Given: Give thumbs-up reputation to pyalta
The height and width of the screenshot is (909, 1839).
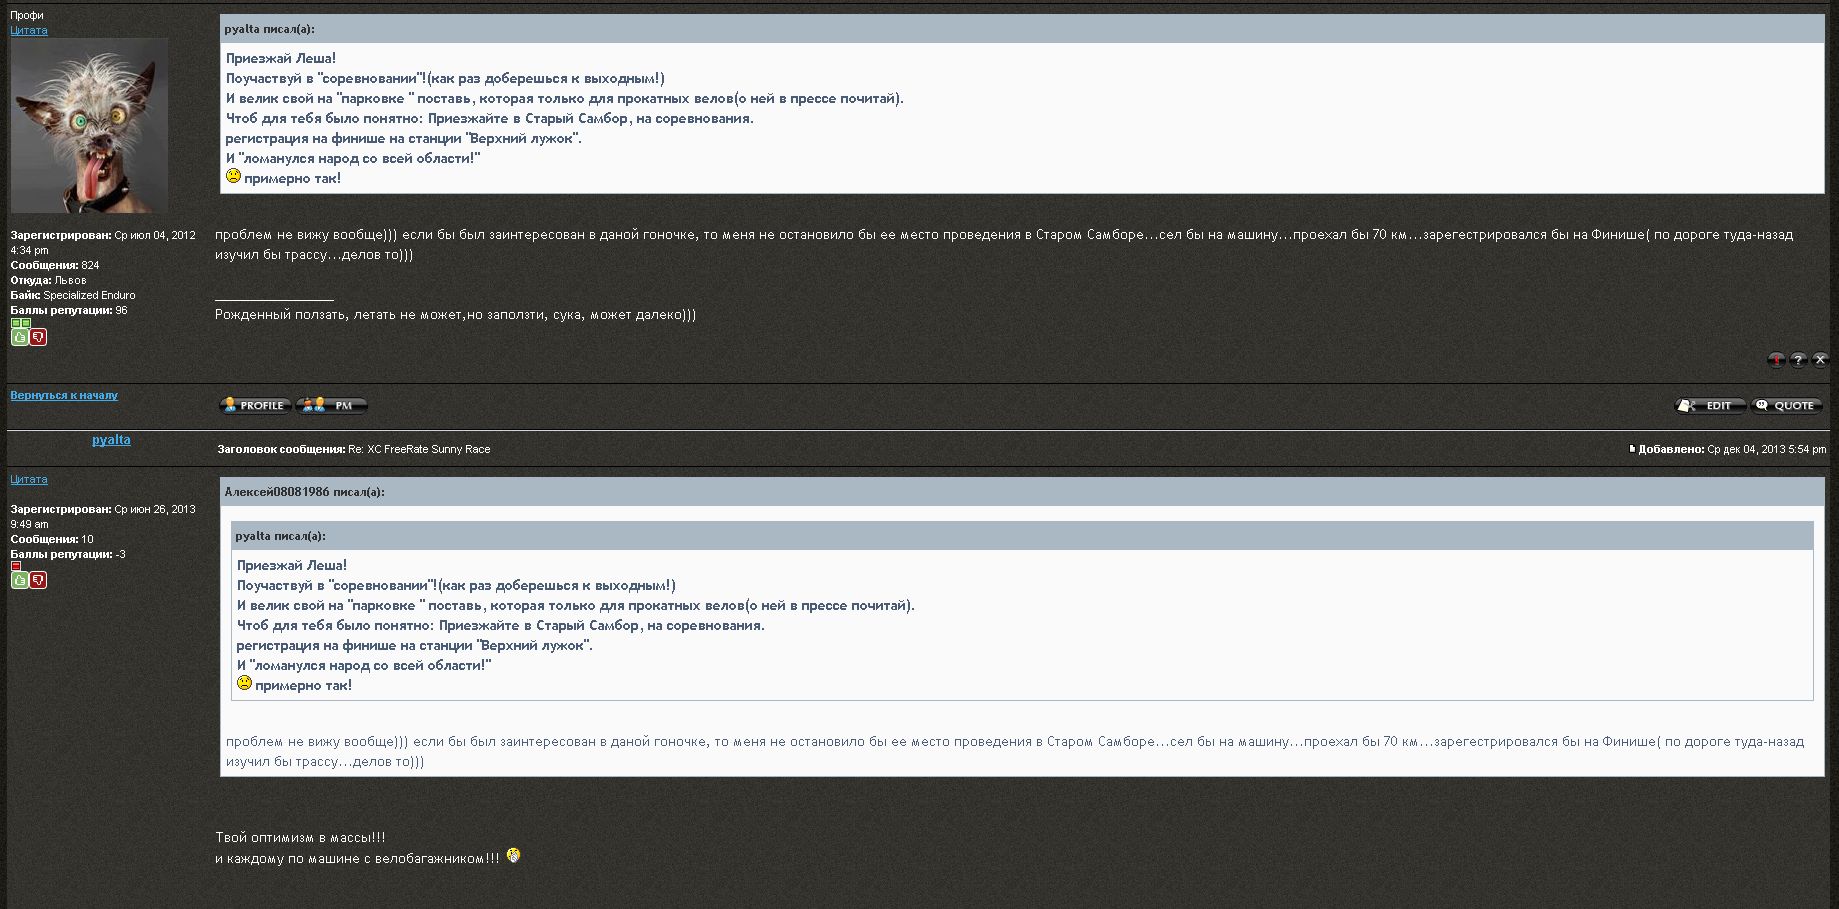Looking at the screenshot, I should click(19, 580).
